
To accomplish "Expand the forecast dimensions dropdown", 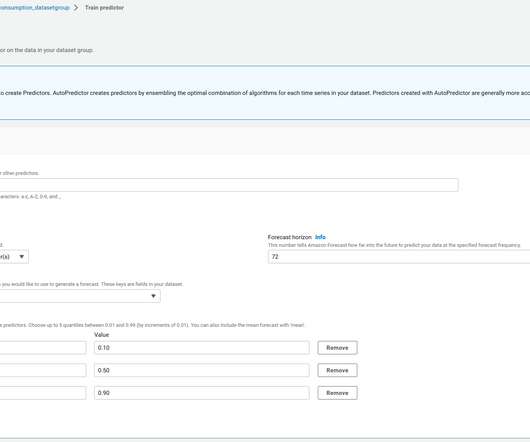I will [80, 296].
